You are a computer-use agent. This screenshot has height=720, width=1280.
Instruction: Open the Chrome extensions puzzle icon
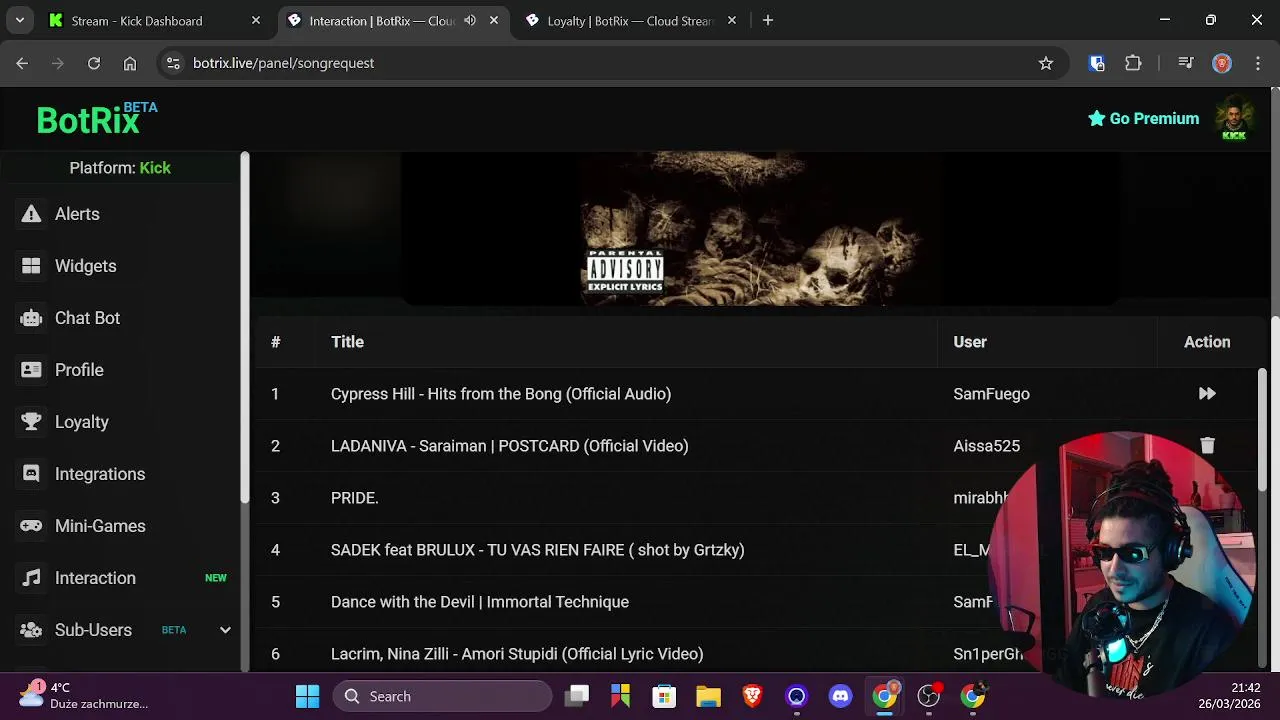(1133, 63)
